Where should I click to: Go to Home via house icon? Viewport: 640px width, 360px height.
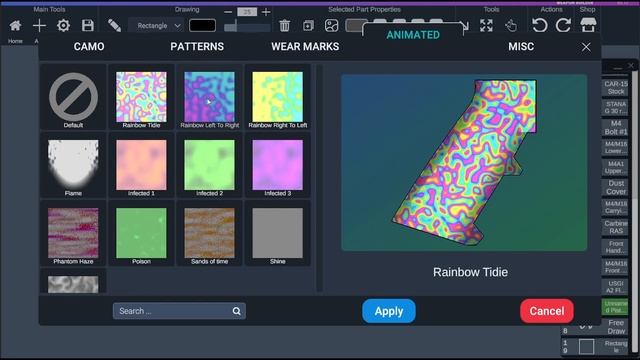(x=16, y=26)
